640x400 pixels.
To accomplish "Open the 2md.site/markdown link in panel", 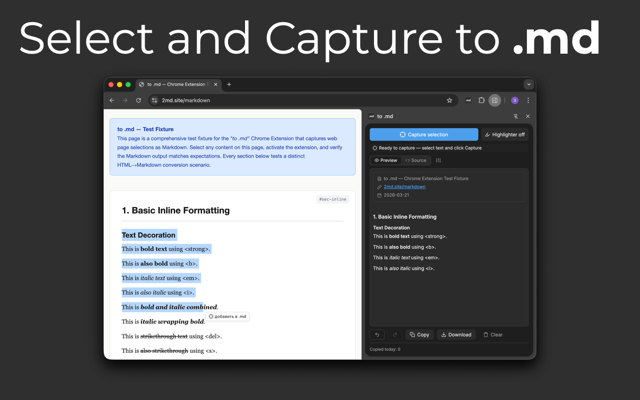I will pos(404,187).
